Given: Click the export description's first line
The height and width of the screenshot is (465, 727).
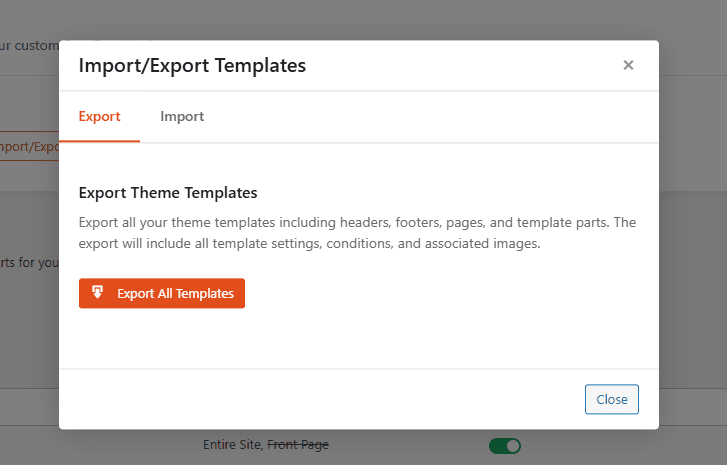Looking at the screenshot, I should point(357,222).
